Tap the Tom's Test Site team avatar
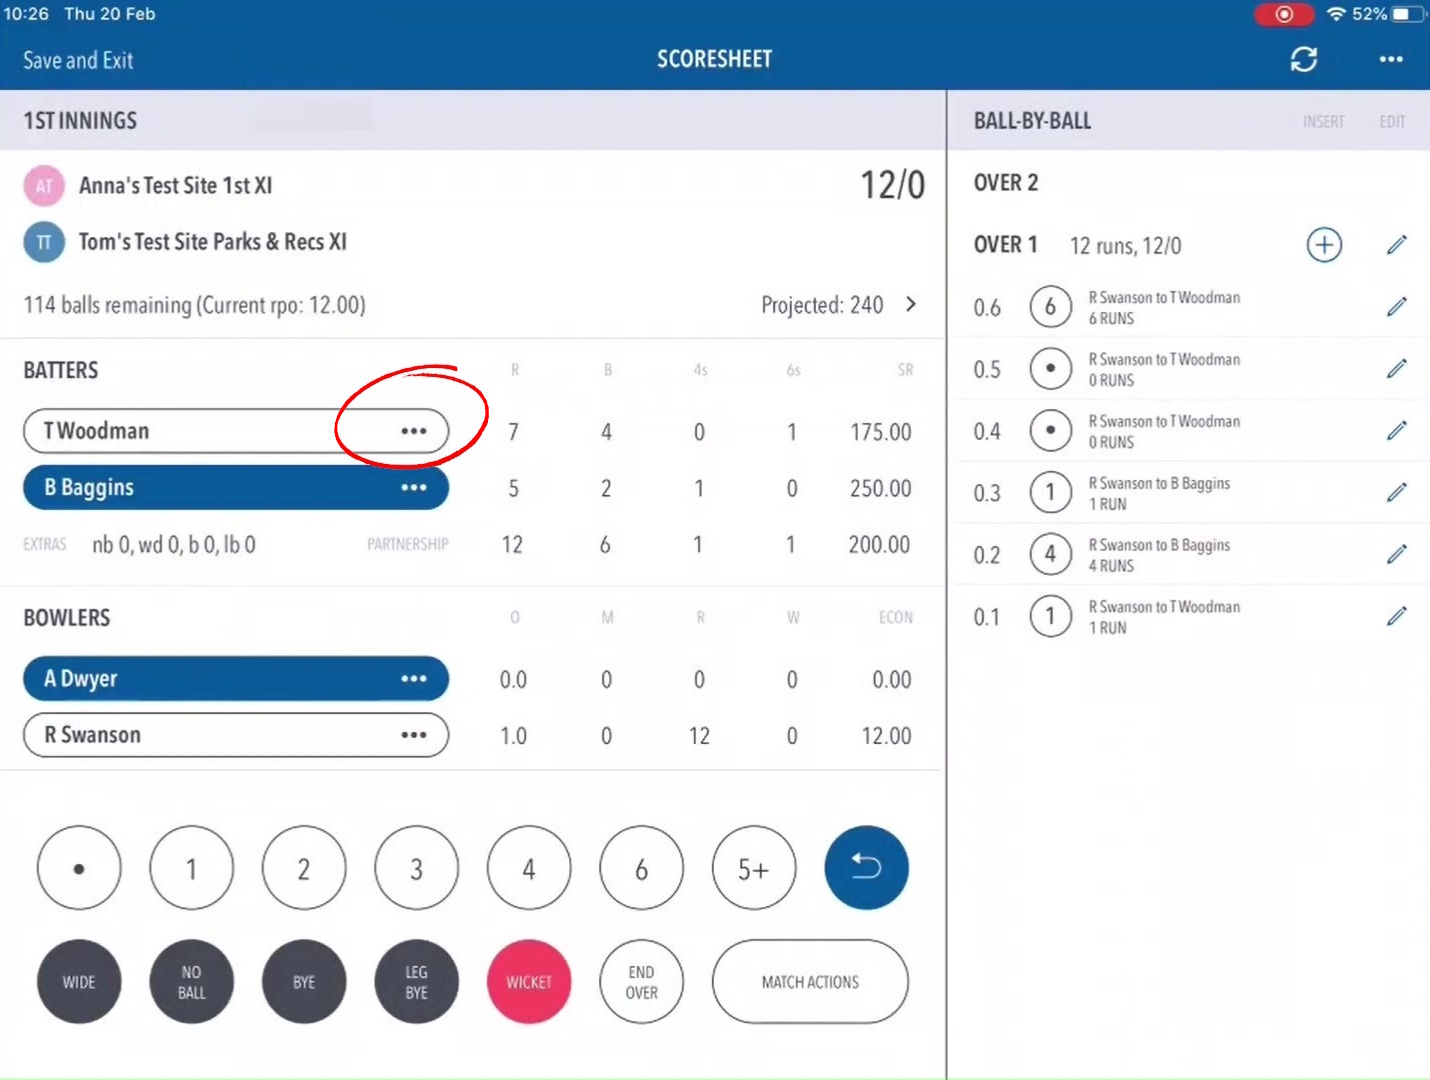Screen dimensions: 1430x1080 click(x=44, y=242)
